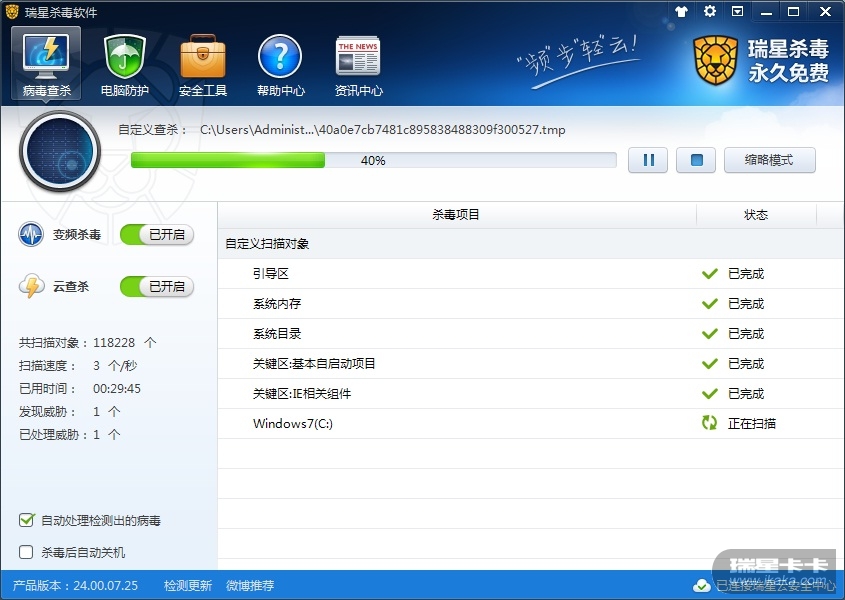The width and height of the screenshot is (845, 600).
Task: Stop the current scan
Action: click(696, 160)
